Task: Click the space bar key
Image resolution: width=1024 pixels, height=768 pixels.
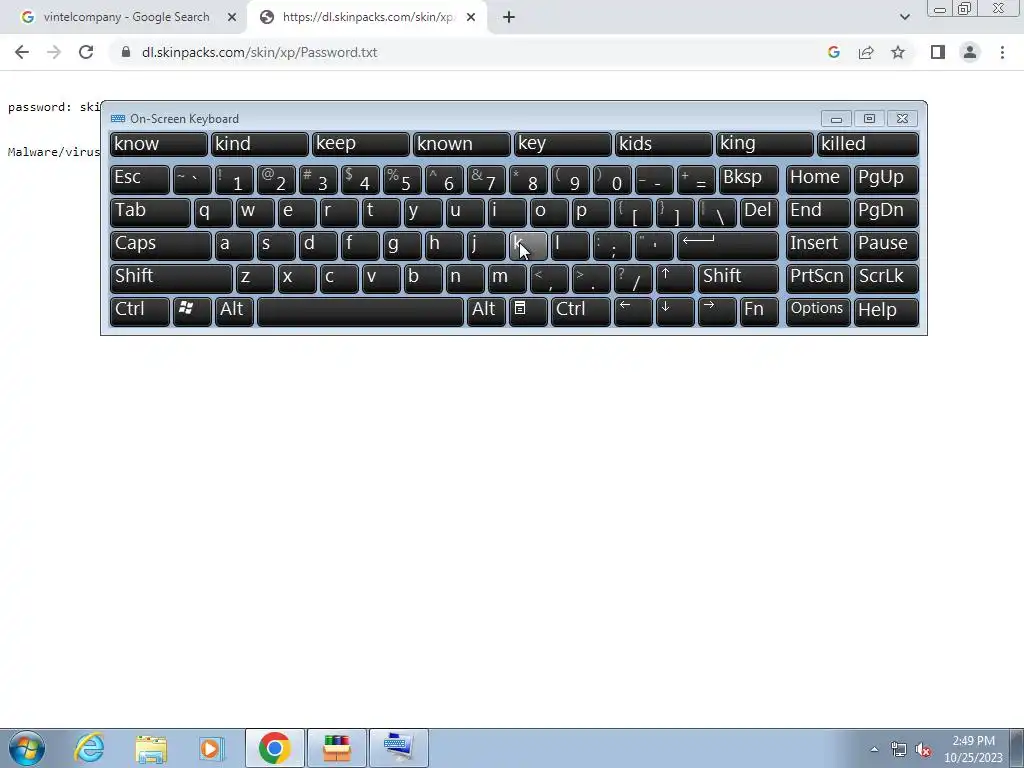Action: point(360,312)
